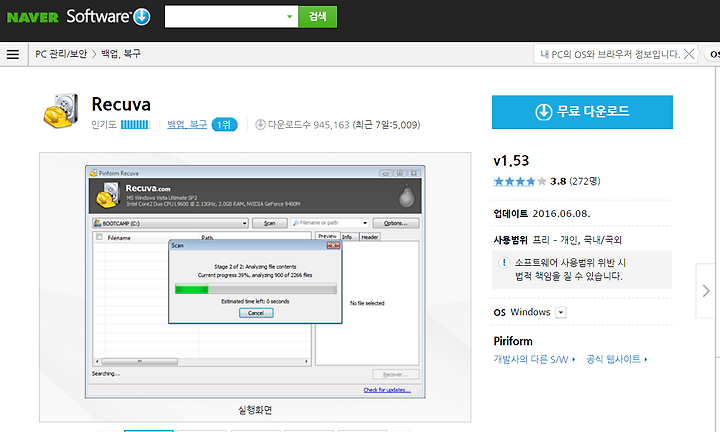Click the next screenshot arrow
The width and height of the screenshot is (720, 432).
(x=706, y=291)
